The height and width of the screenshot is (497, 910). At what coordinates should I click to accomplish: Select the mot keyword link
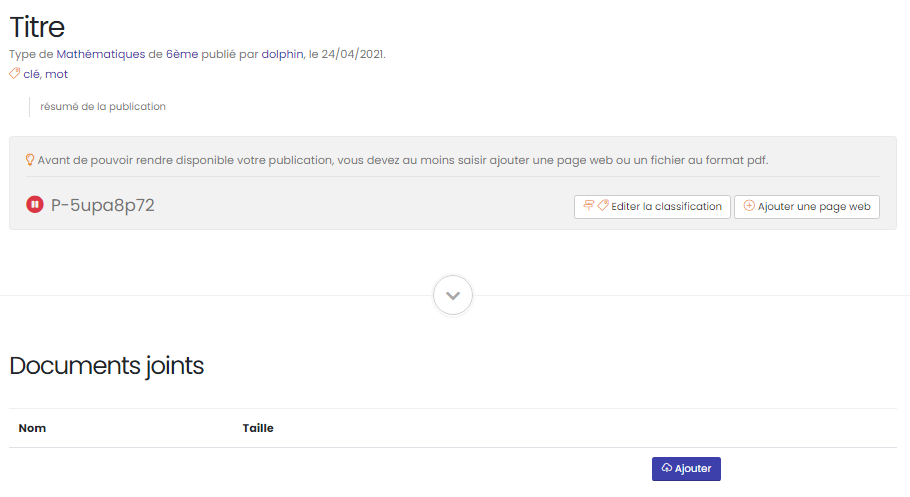tap(57, 74)
